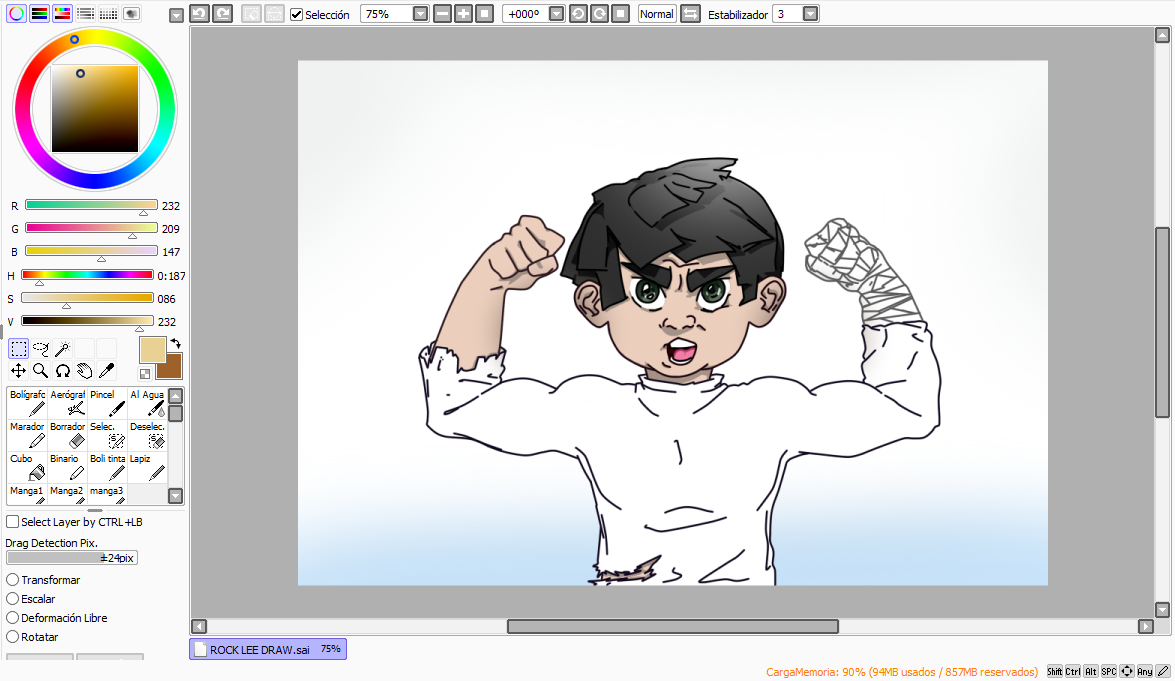Flip canvas horizontally arrows button

click(x=690, y=13)
